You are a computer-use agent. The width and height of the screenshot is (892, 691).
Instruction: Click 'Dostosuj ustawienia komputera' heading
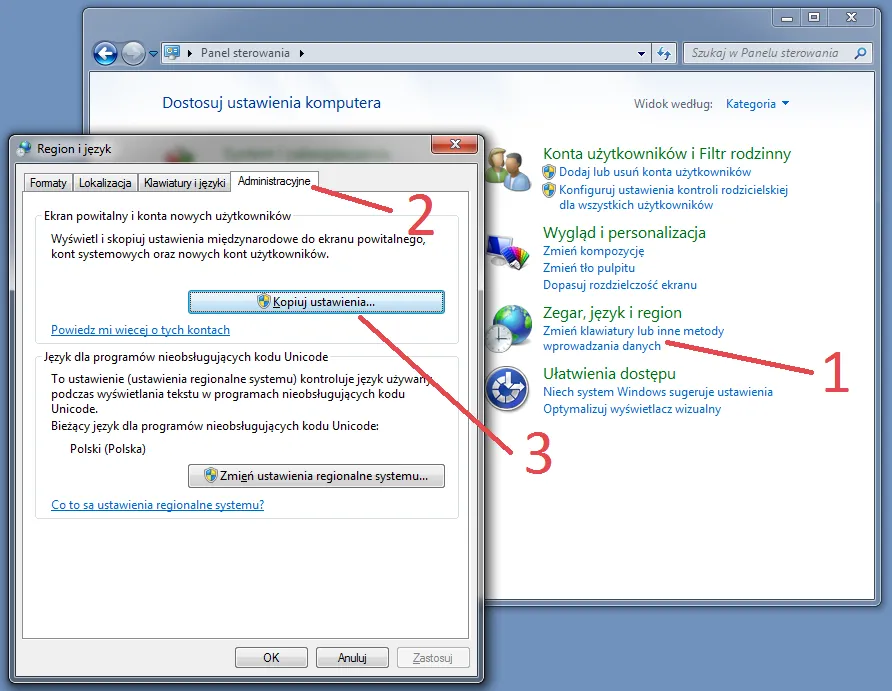click(x=271, y=103)
